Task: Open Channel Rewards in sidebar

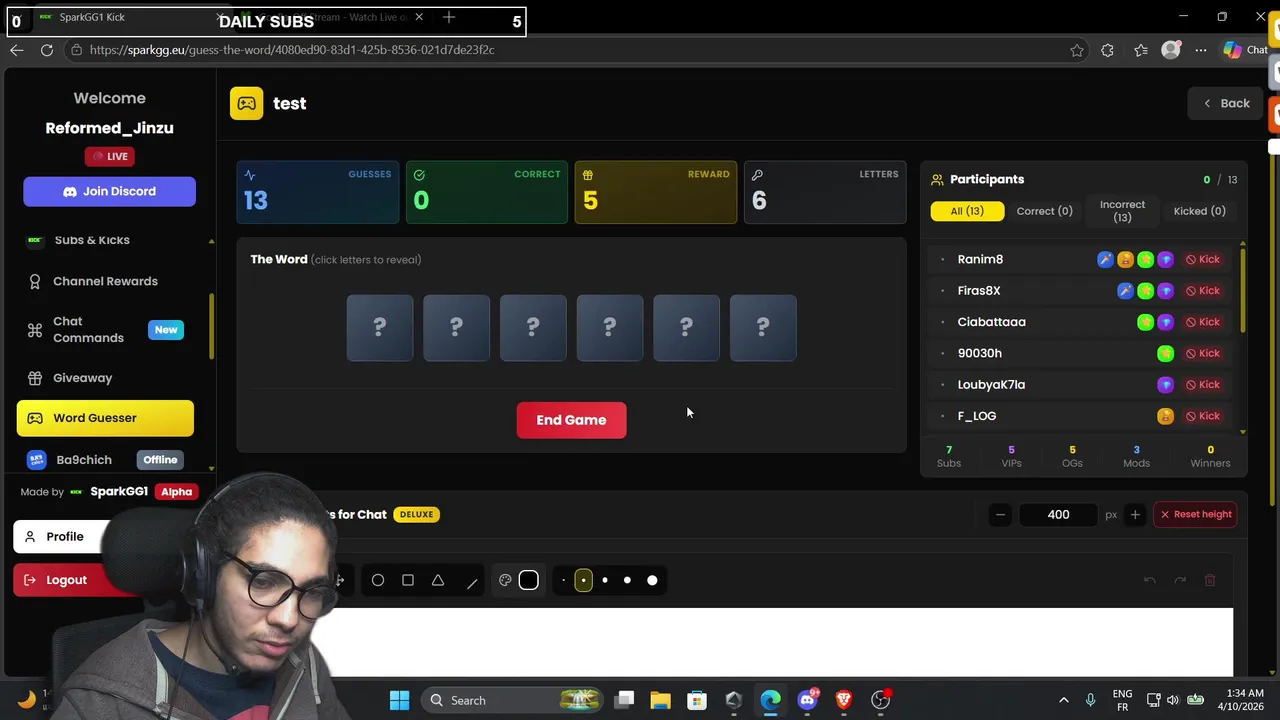Action: pyautogui.click(x=105, y=281)
